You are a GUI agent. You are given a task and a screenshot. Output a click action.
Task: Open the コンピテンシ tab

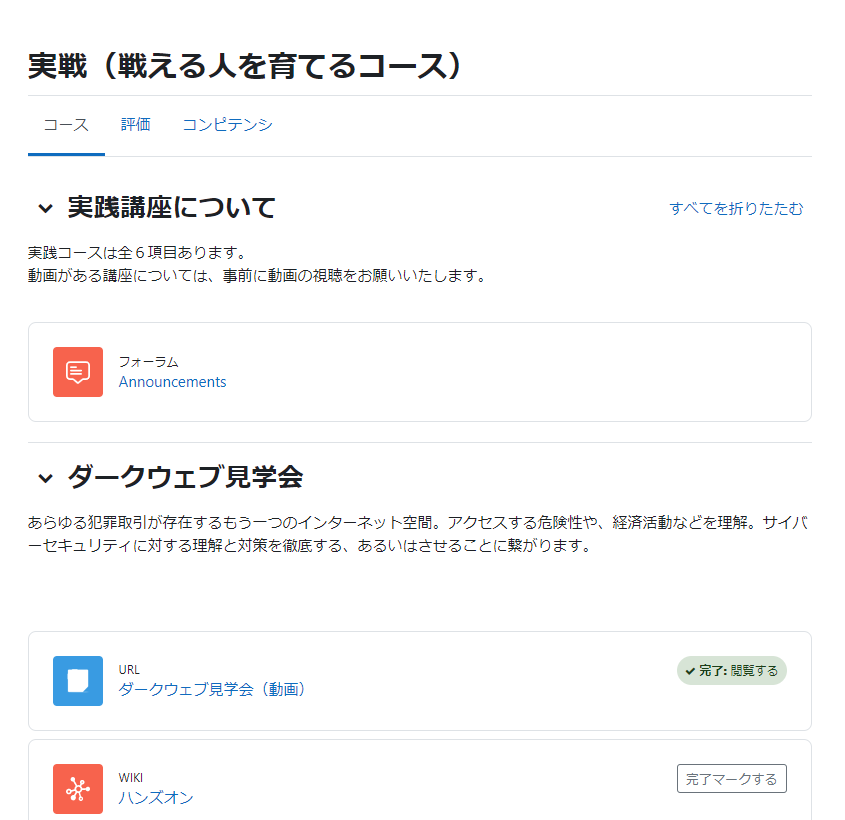coord(227,125)
